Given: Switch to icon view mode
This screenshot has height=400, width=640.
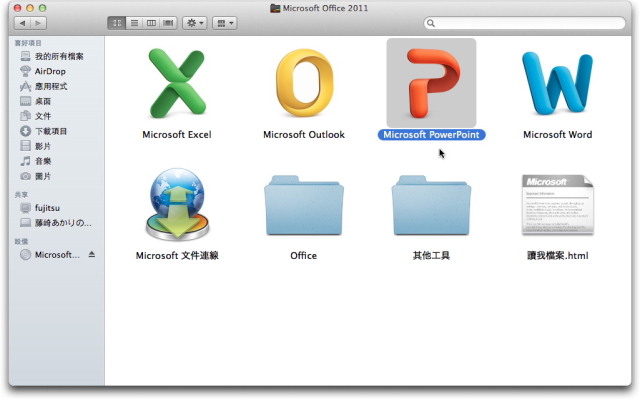Looking at the screenshot, I should tap(117, 23).
